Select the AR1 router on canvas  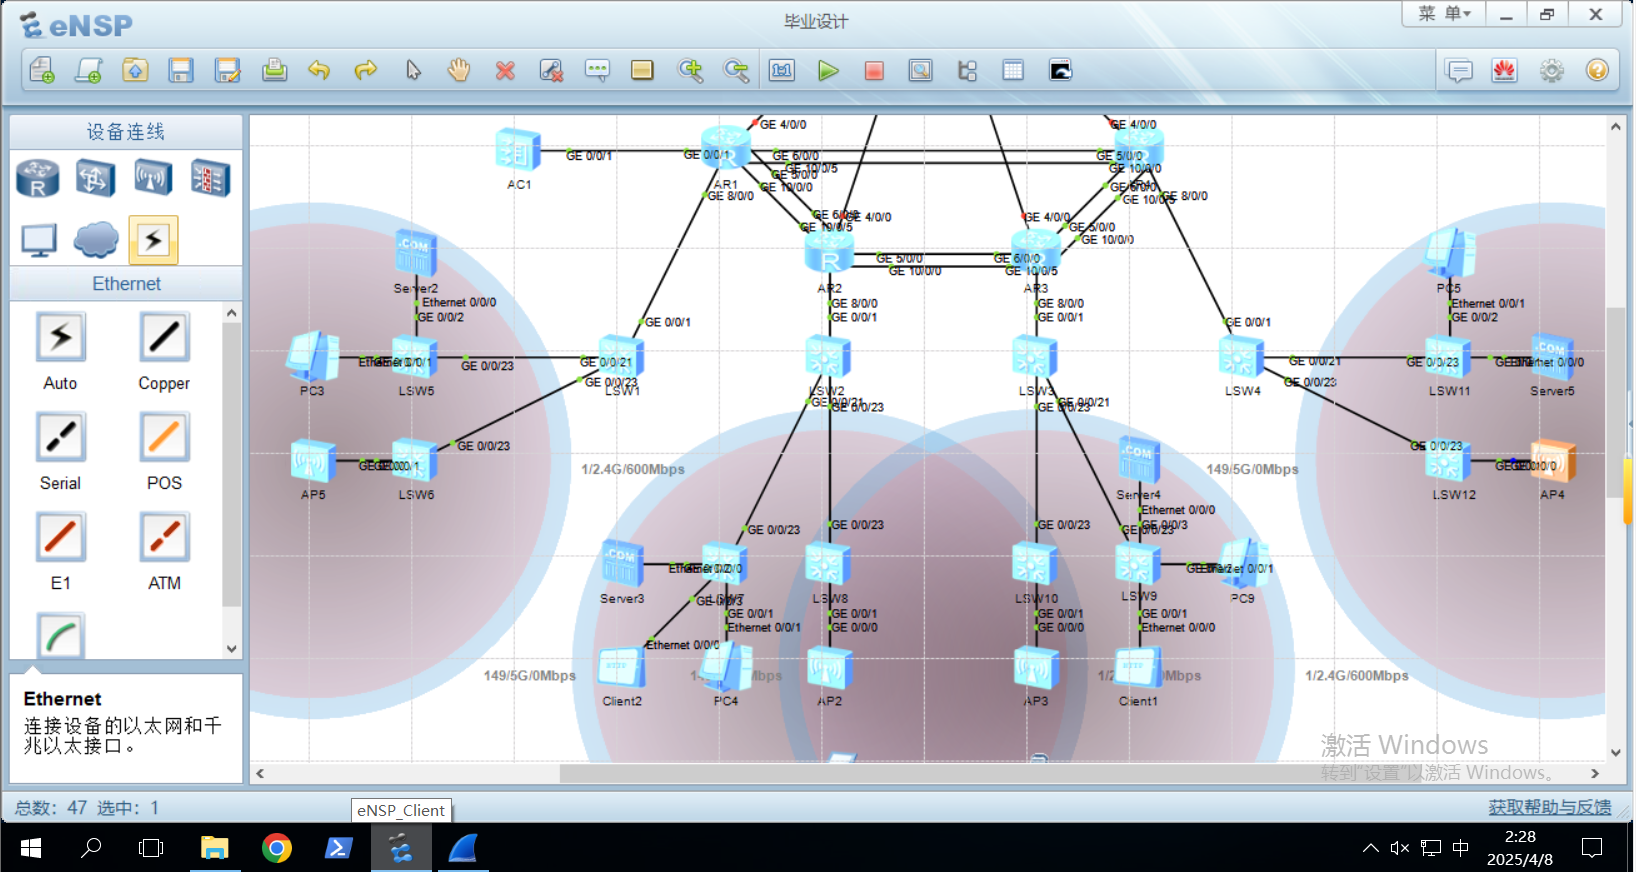point(726,148)
